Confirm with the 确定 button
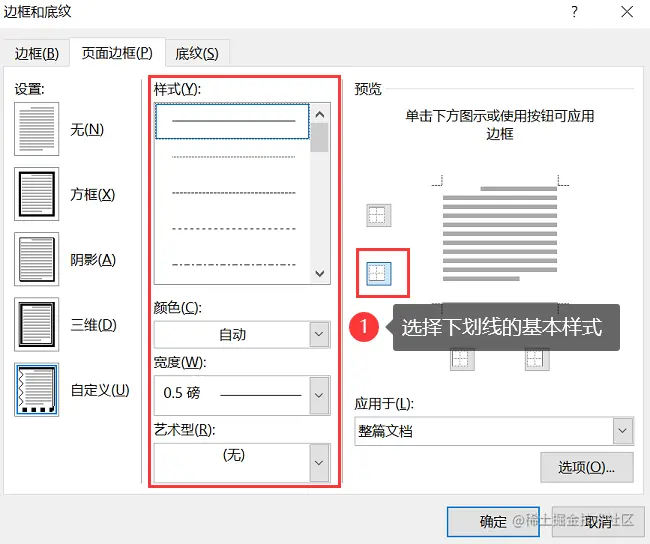This screenshot has height=544, width=650. point(493,521)
